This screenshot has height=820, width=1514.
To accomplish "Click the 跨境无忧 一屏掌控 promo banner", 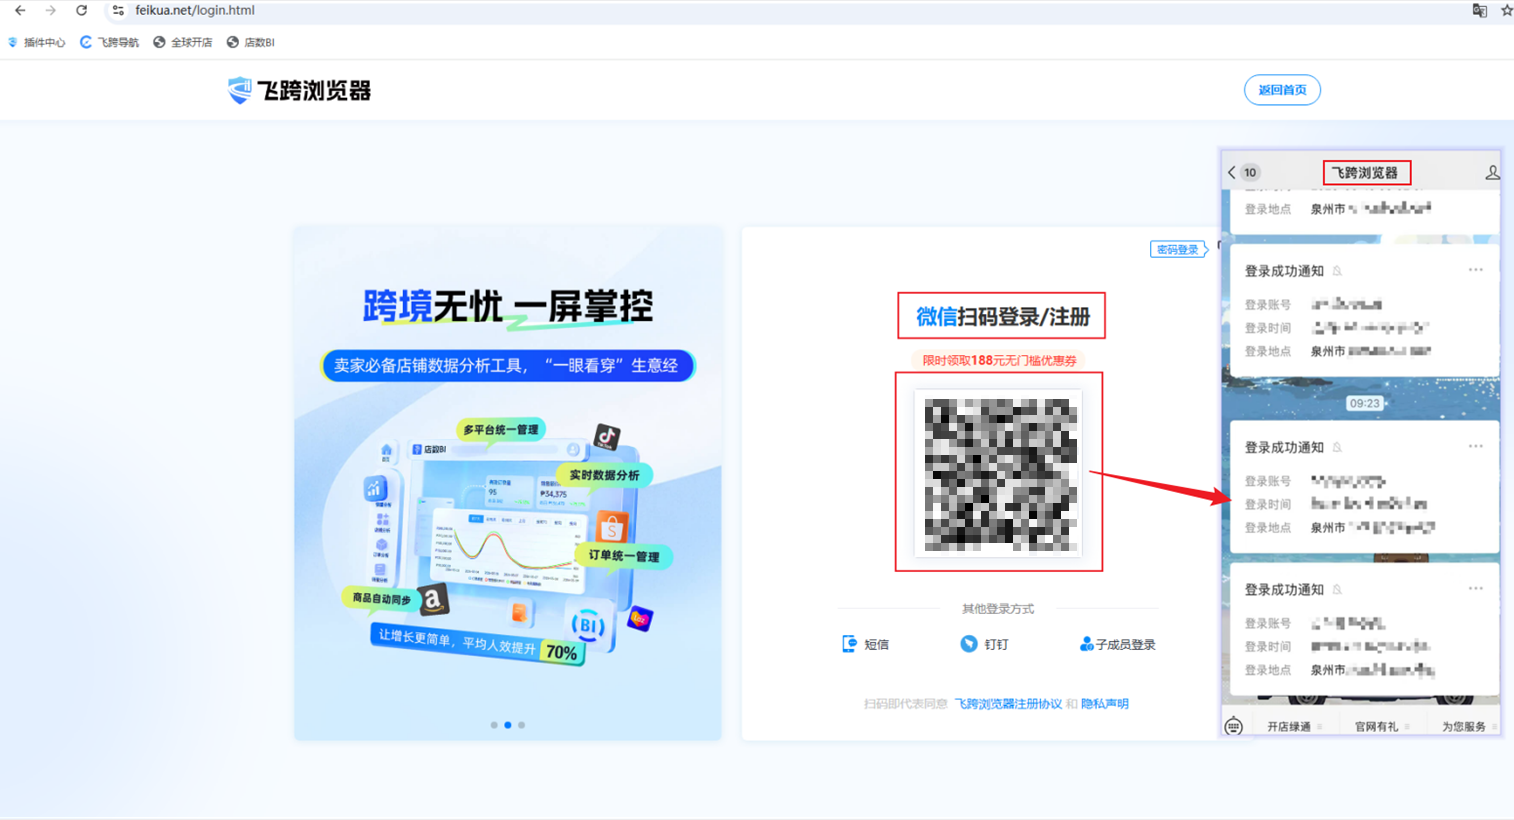I will [508, 483].
